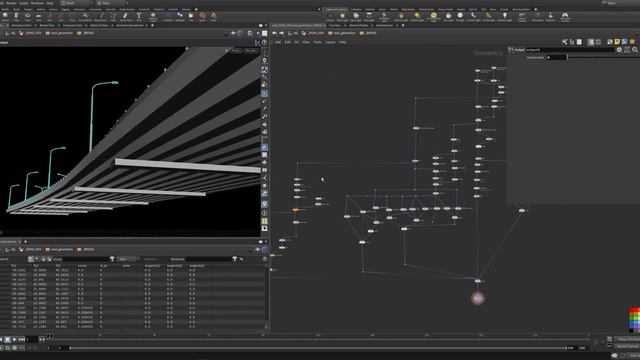Switch to the Material Palette tab
640x360 pixels.
tap(358, 25)
